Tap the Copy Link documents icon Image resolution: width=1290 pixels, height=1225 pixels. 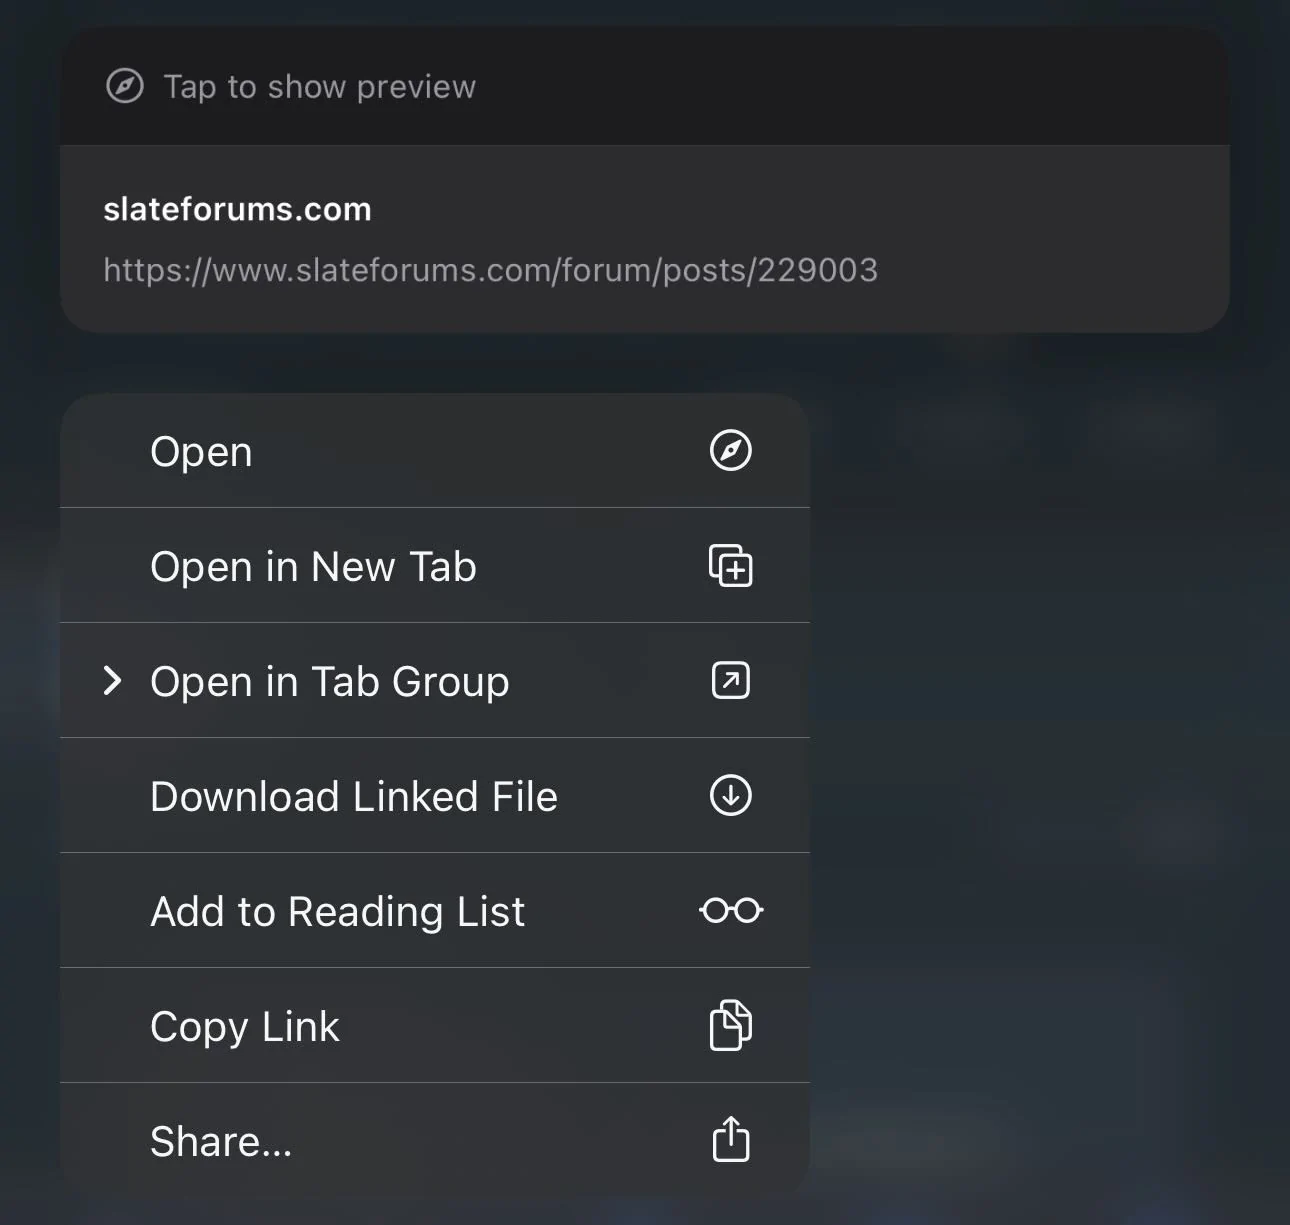(x=731, y=1025)
